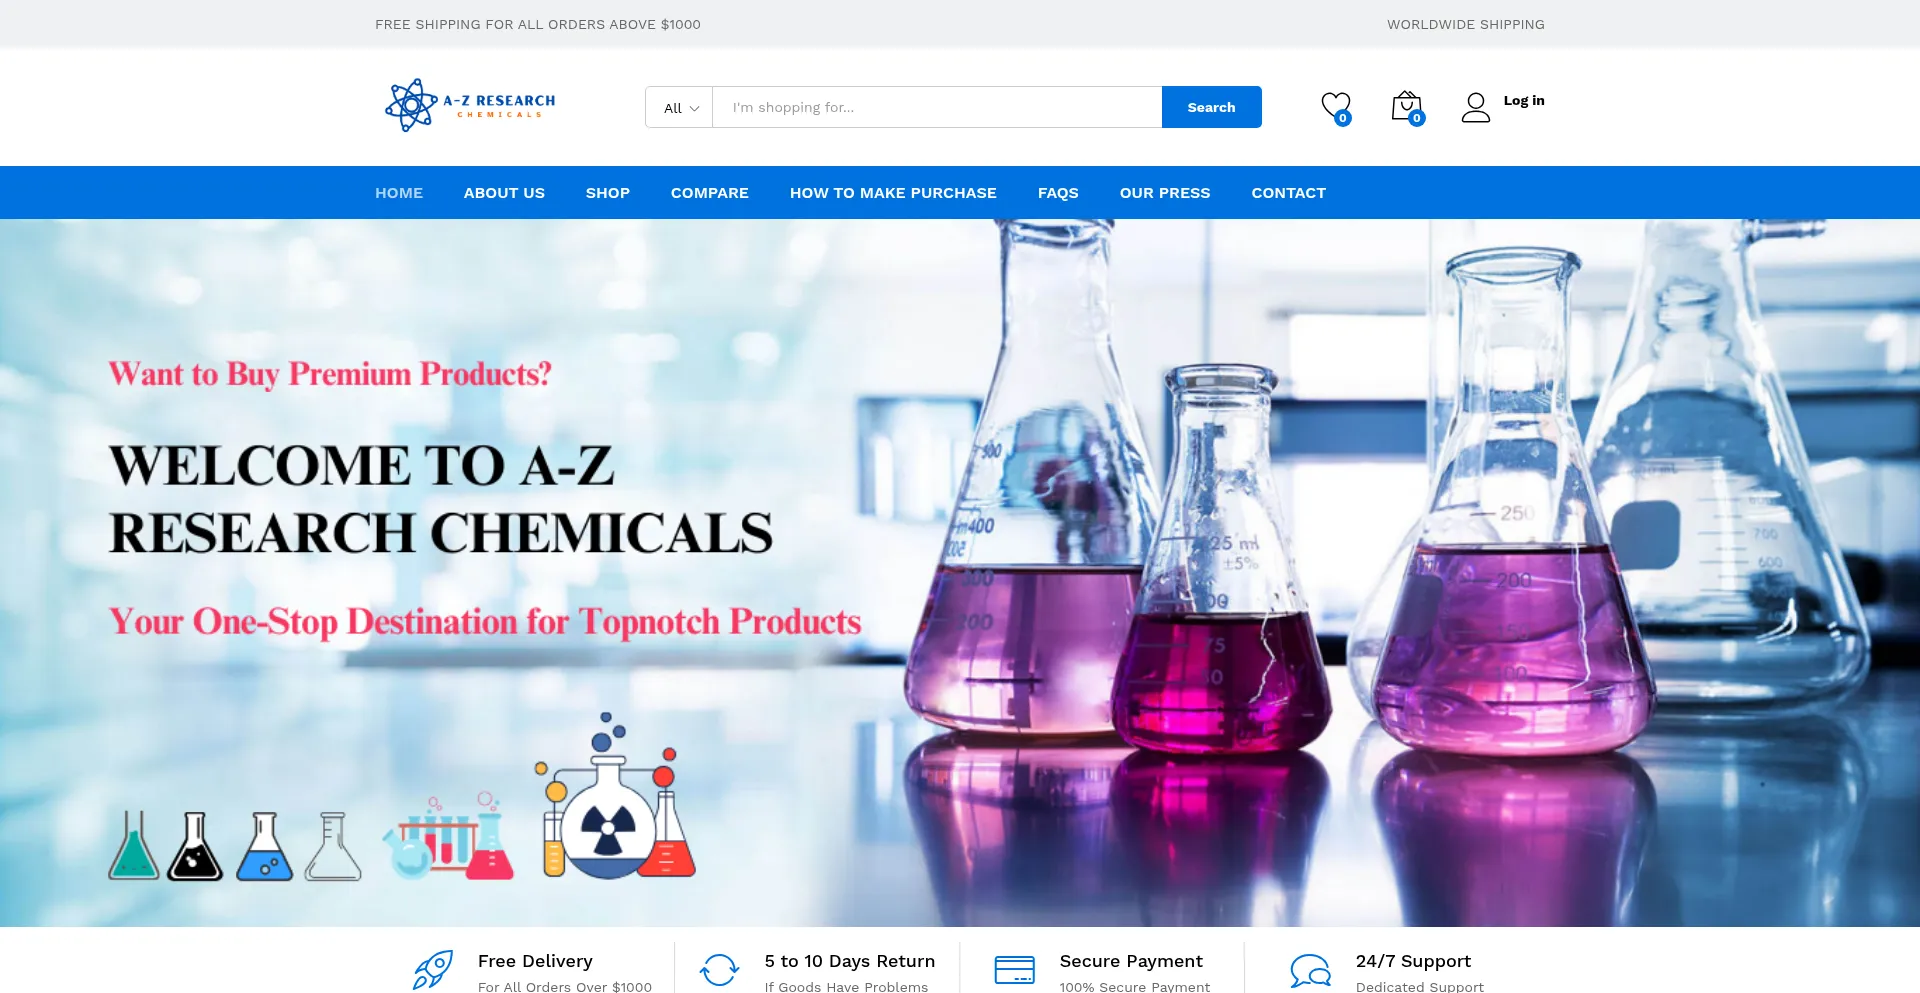Click the Free Delivery heading

click(535, 961)
